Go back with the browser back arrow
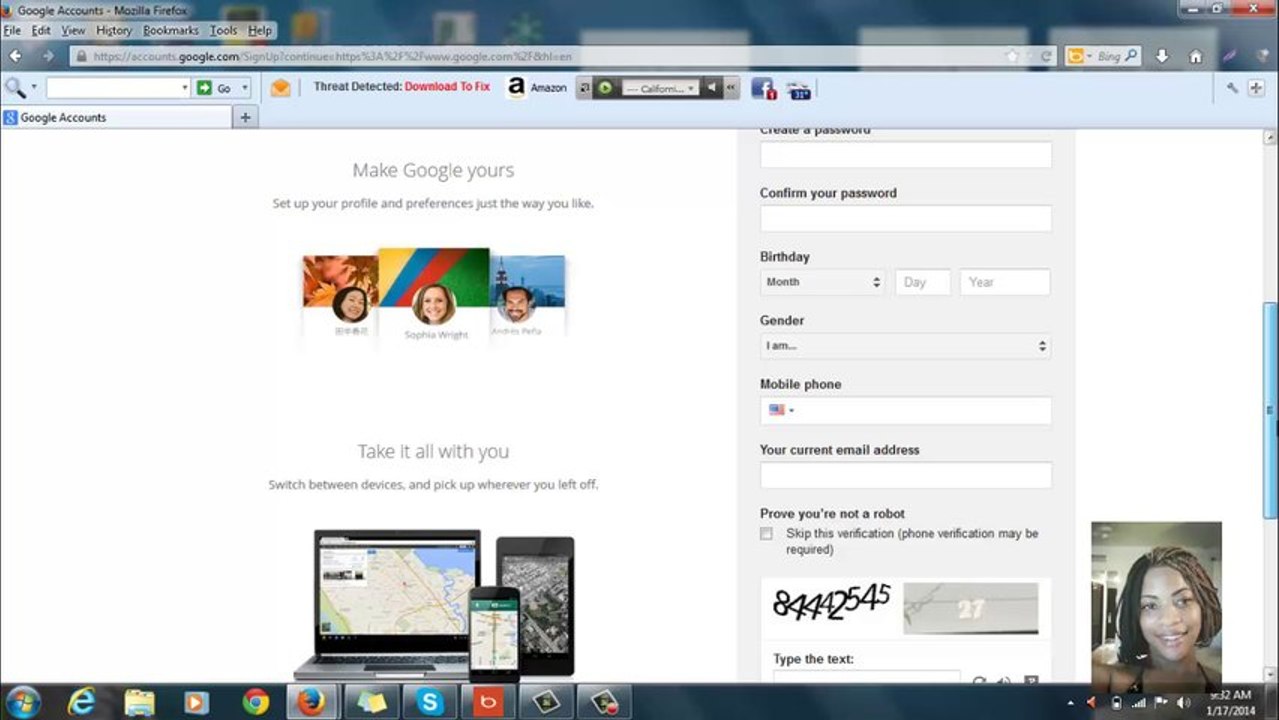 [x=16, y=56]
